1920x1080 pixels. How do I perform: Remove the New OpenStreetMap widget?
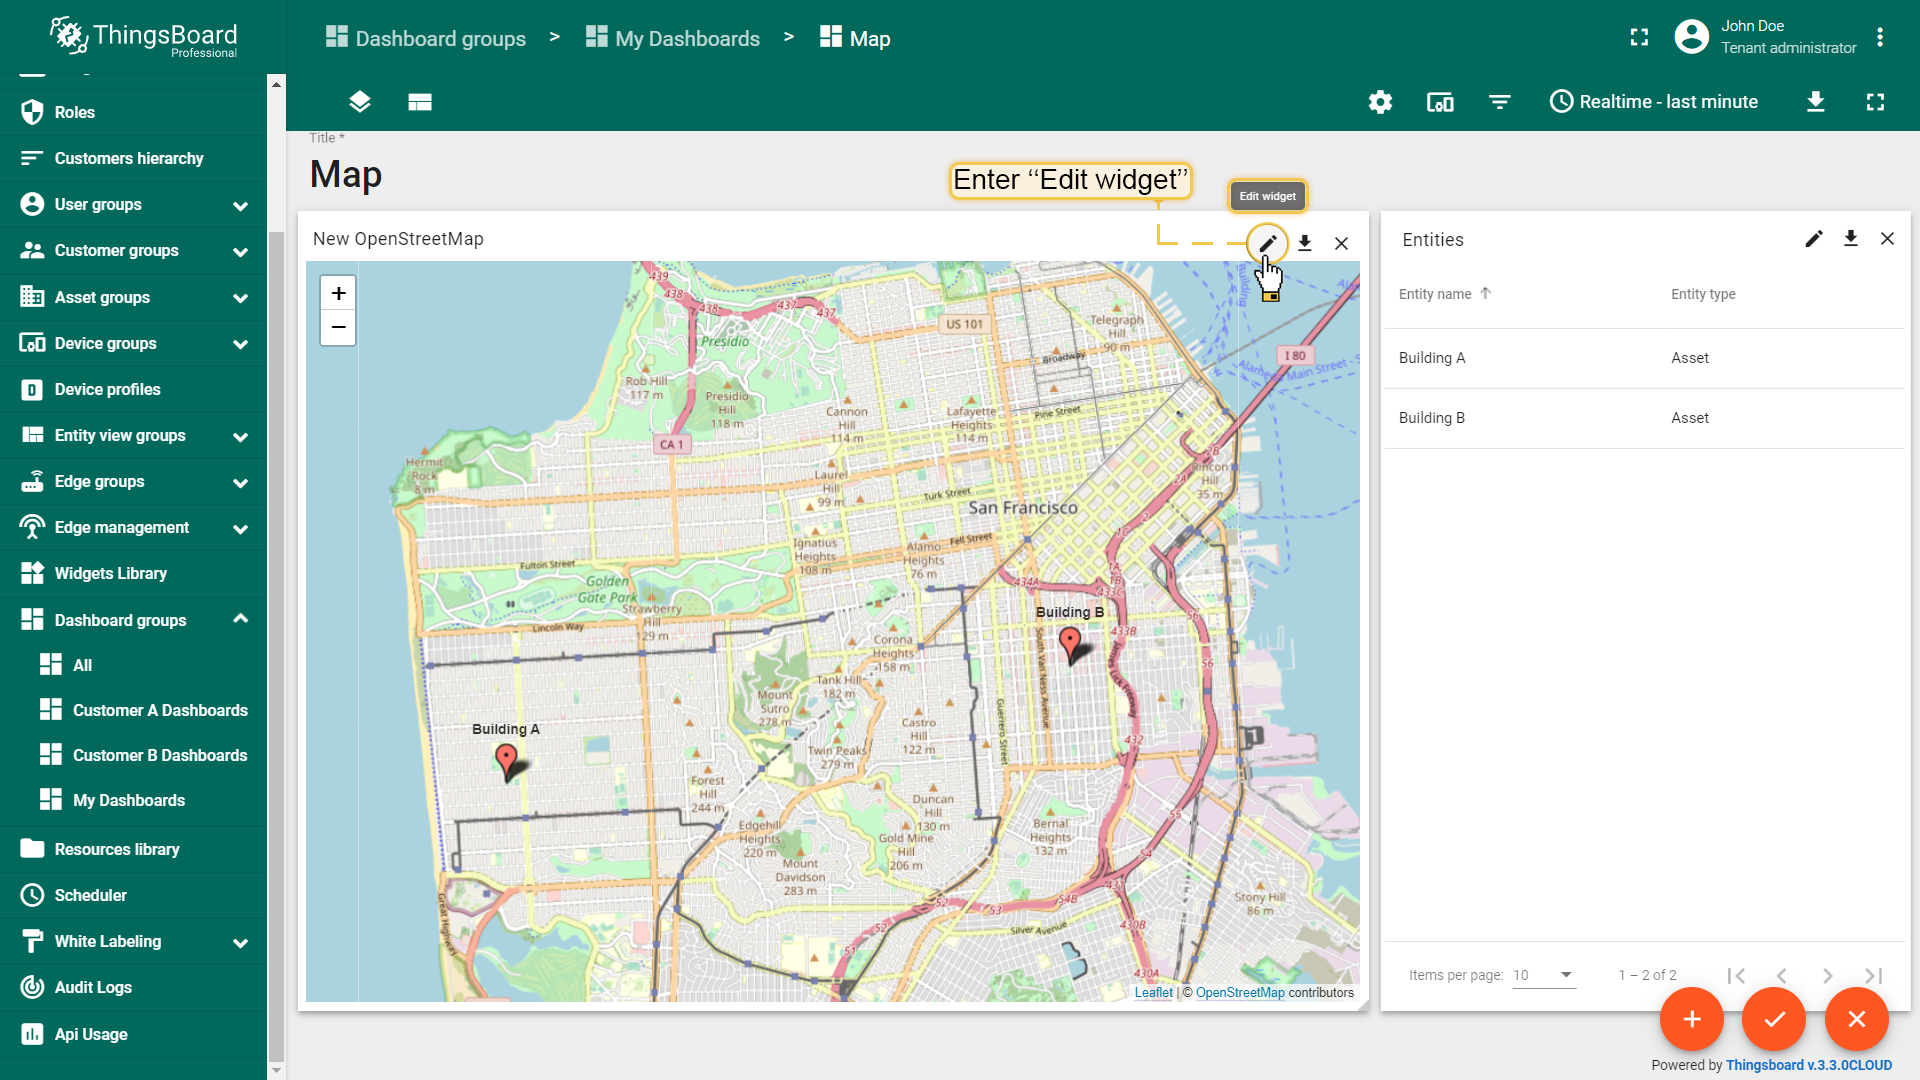pos(1342,243)
